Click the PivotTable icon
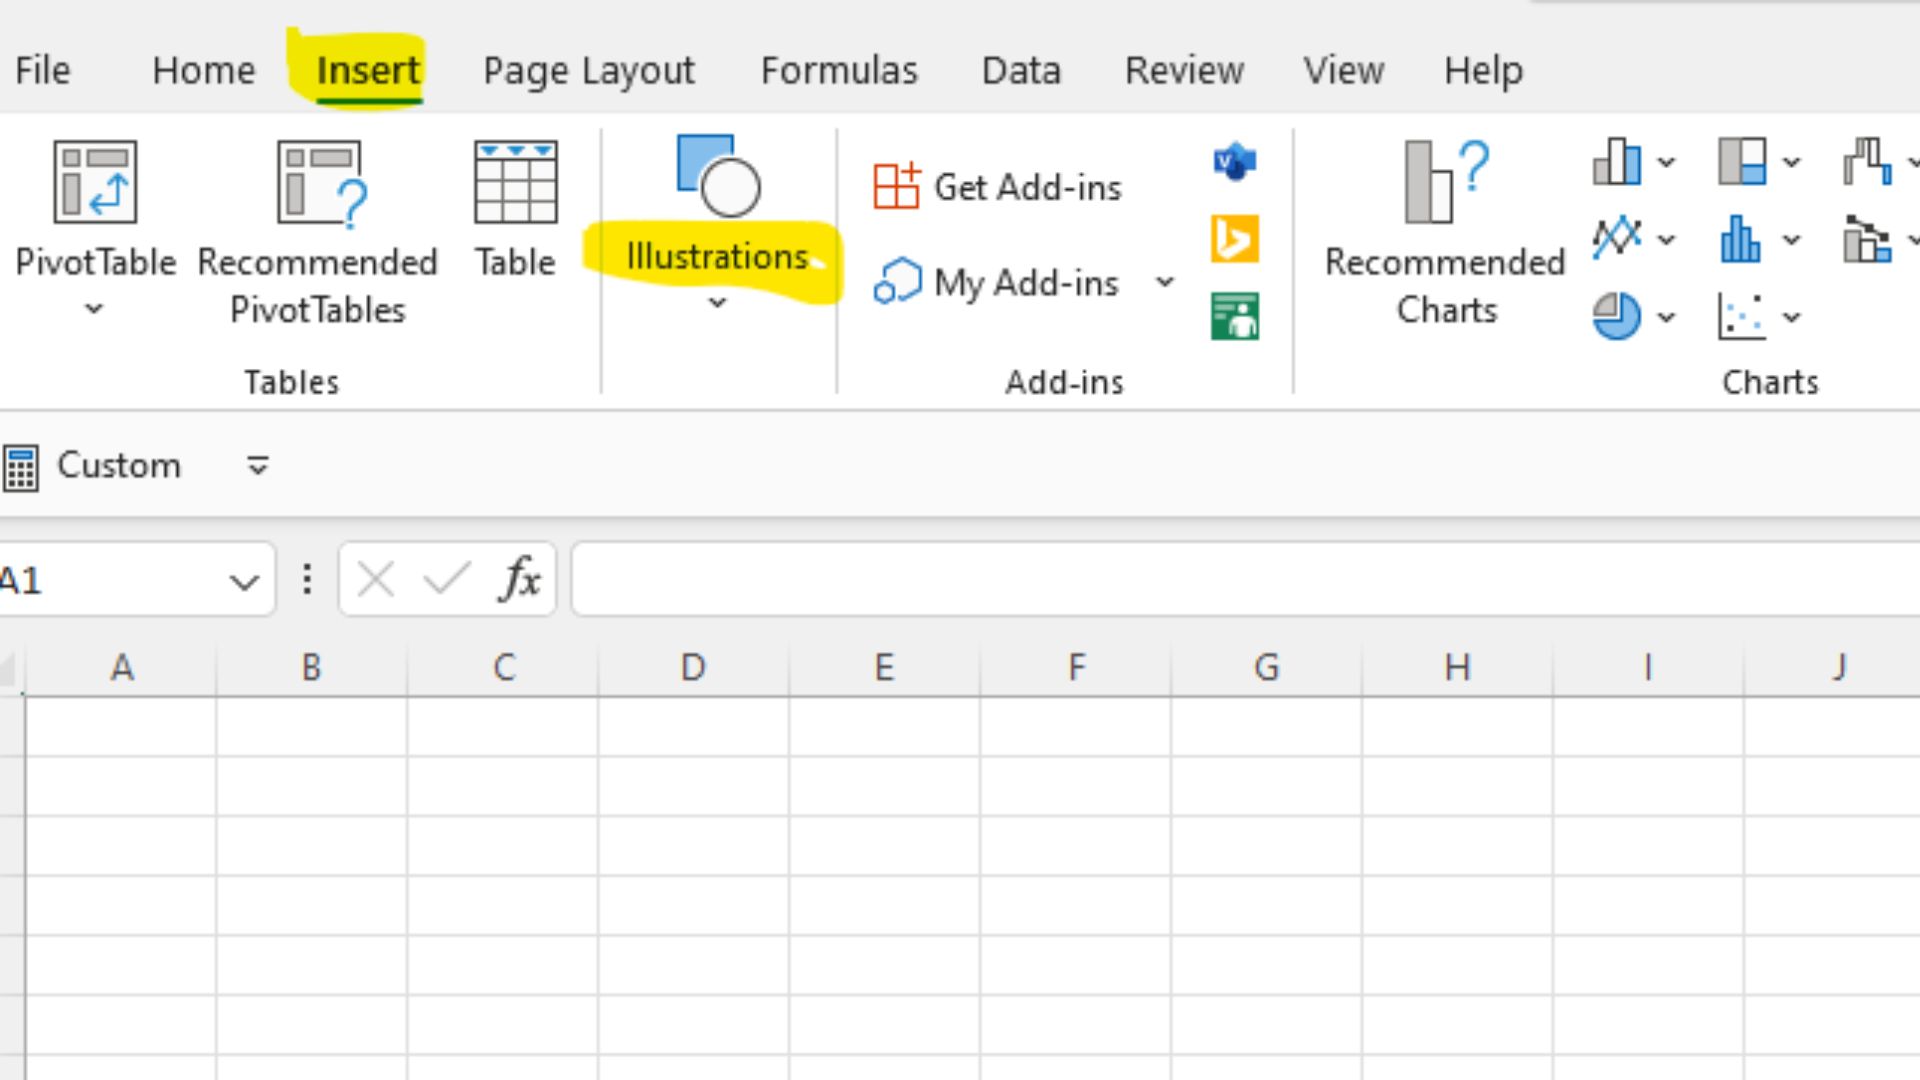The height and width of the screenshot is (1080, 1920). click(95, 182)
